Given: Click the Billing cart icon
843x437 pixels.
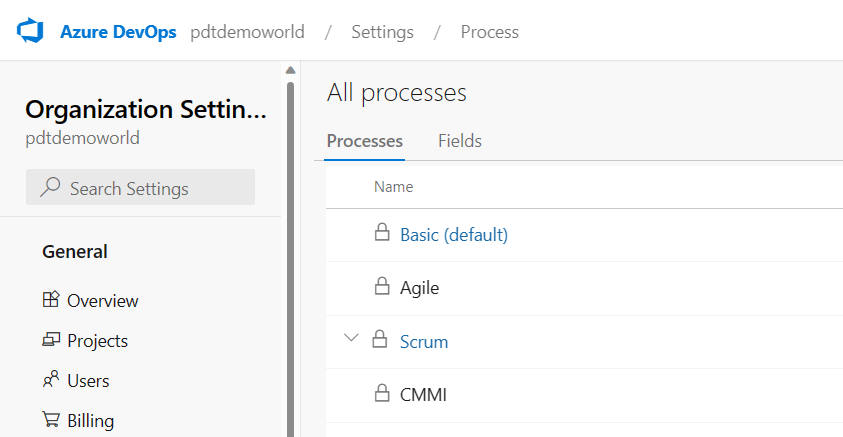Looking at the screenshot, I should coord(51,420).
